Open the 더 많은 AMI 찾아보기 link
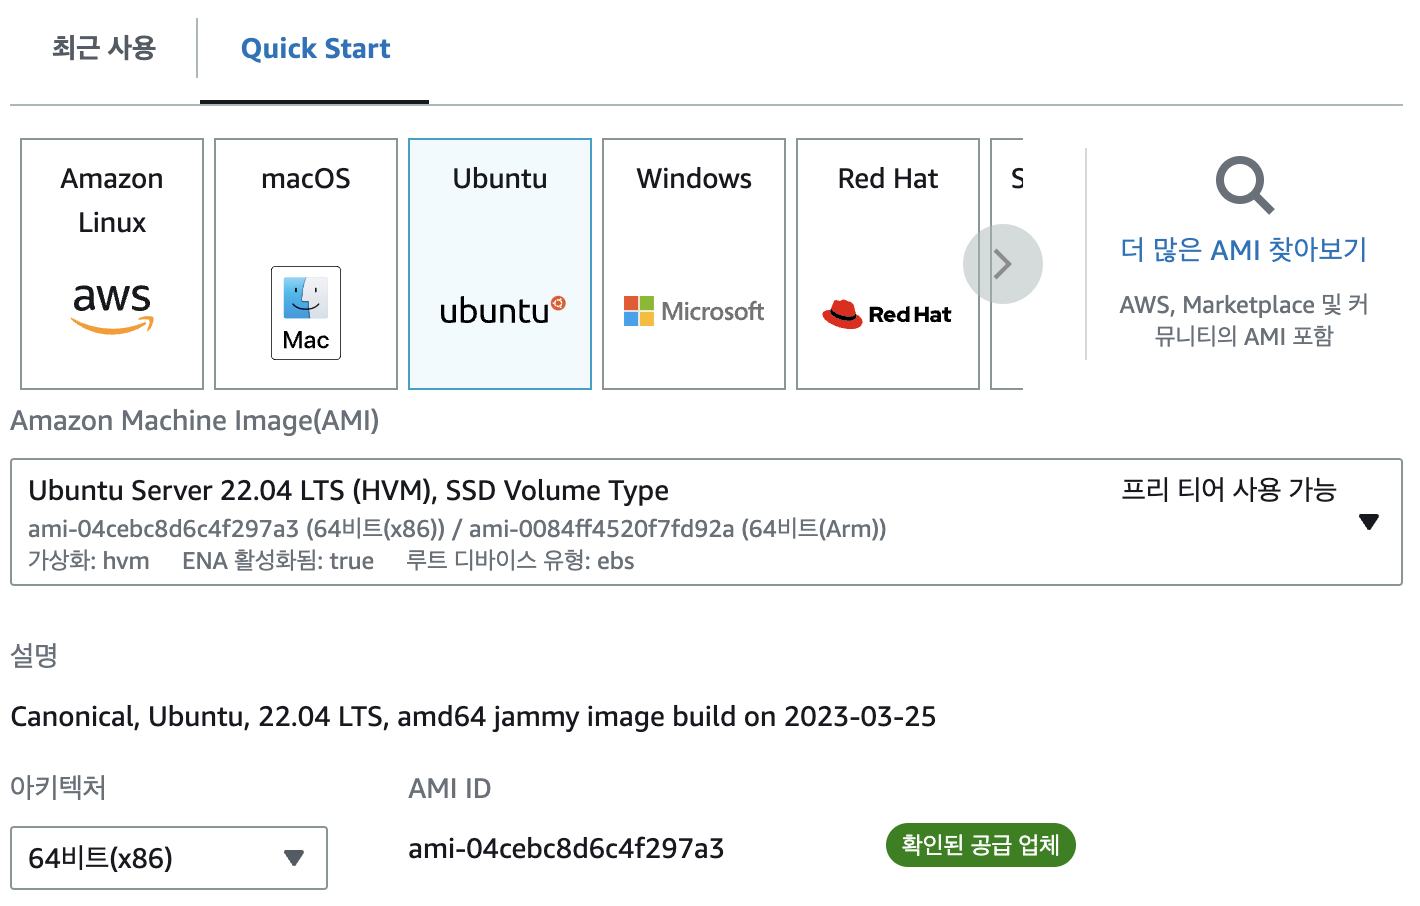This screenshot has height=906, width=1420. (x=1243, y=249)
